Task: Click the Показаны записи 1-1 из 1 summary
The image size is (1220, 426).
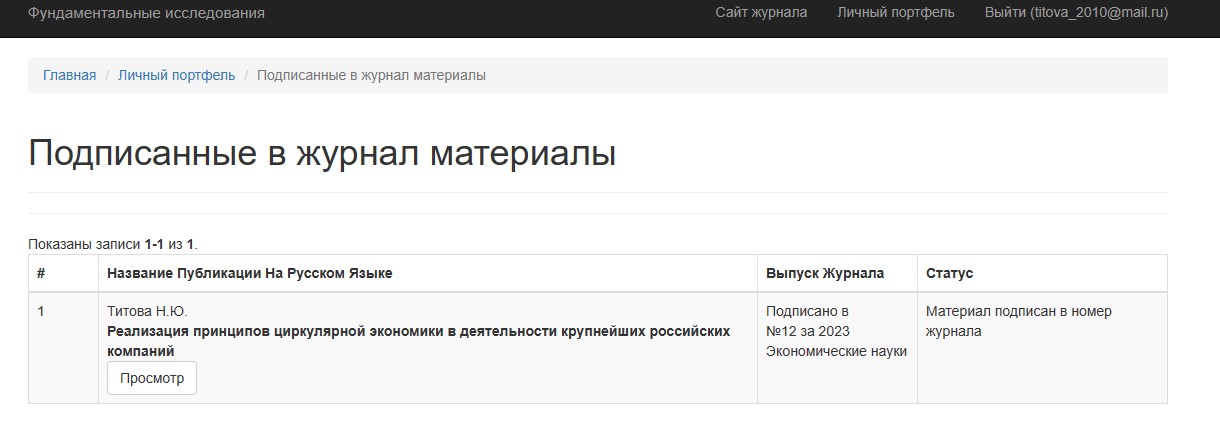Action: [x=112, y=244]
